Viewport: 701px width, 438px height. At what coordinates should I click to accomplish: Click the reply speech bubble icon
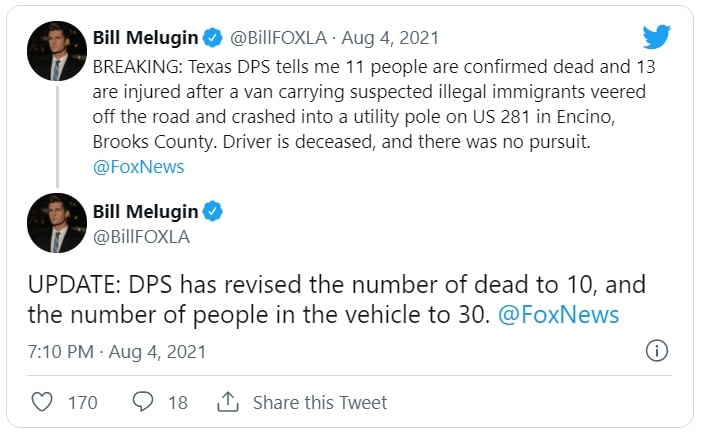(x=143, y=402)
